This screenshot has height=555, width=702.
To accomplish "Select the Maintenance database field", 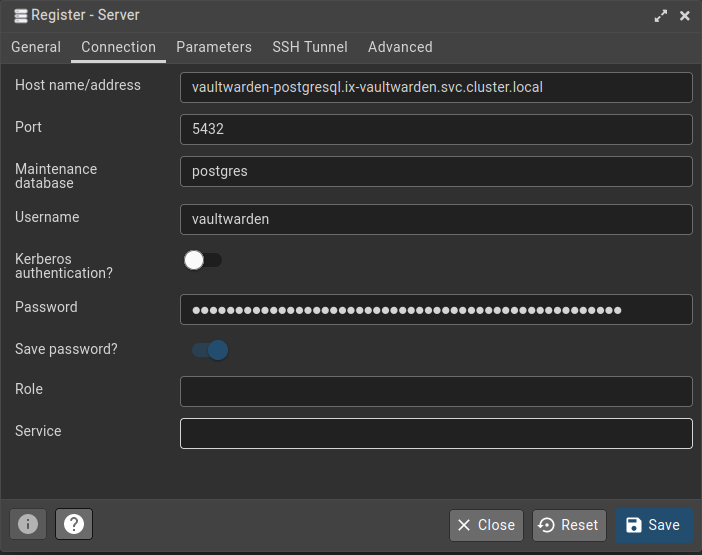I will [x=436, y=171].
